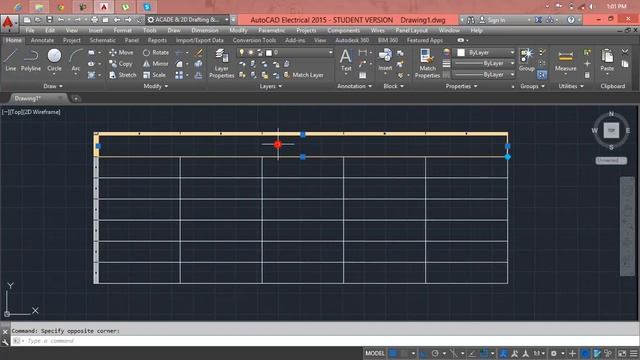Toggle clean screen icon in status bar
The image size is (640, 360).
[x=622, y=353]
